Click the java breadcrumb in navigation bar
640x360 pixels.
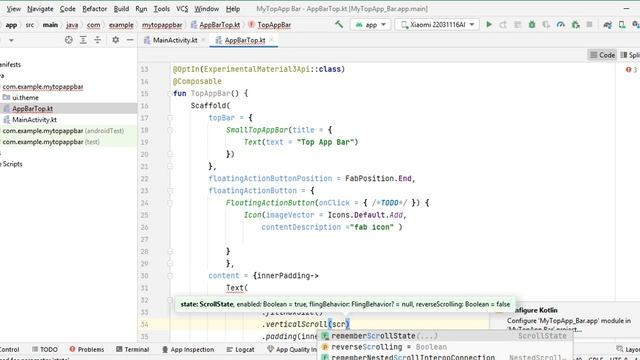[x=72, y=25]
